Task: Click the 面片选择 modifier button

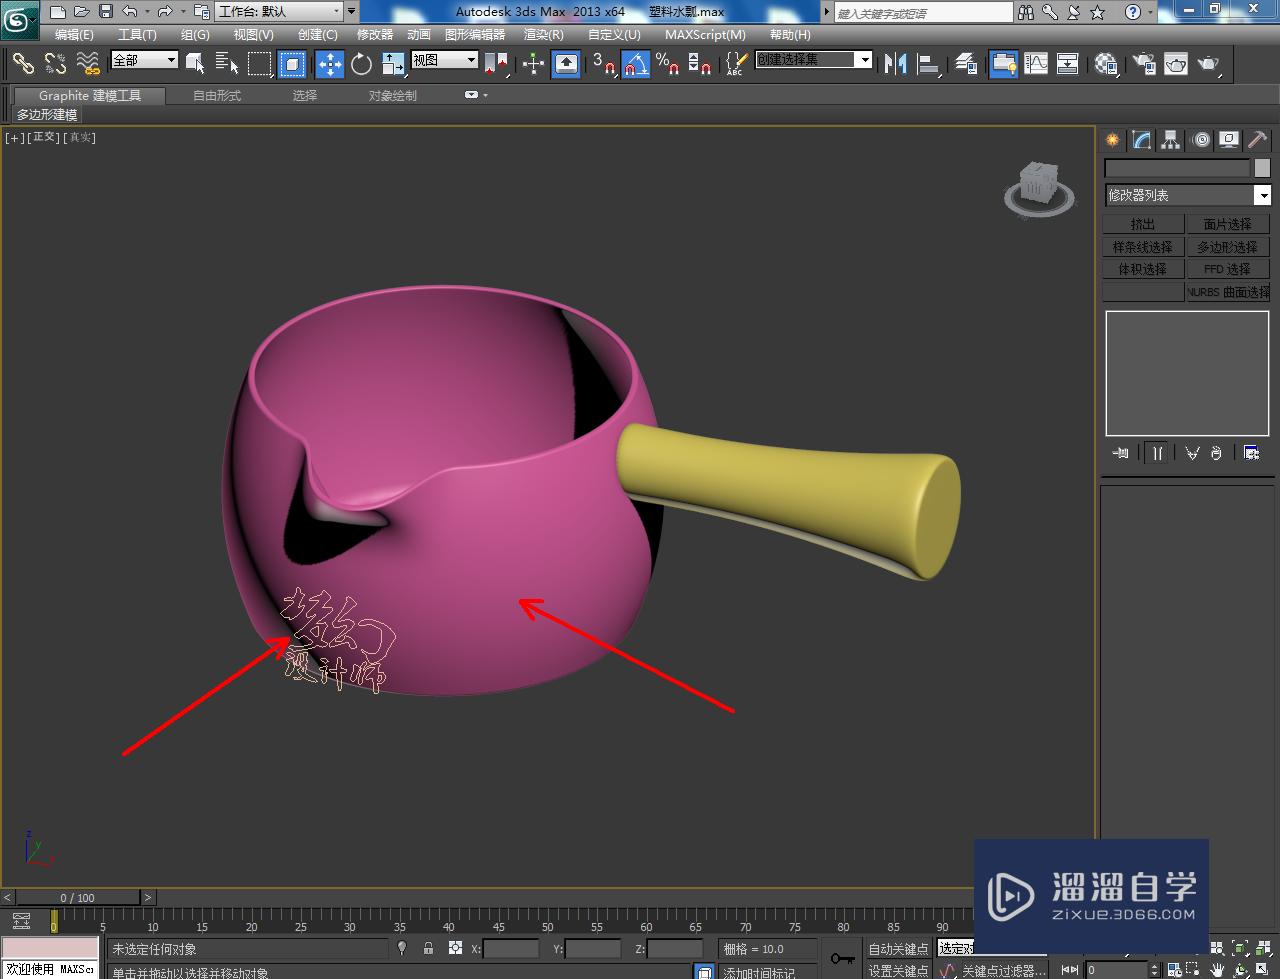Action: coord(1227,224)
